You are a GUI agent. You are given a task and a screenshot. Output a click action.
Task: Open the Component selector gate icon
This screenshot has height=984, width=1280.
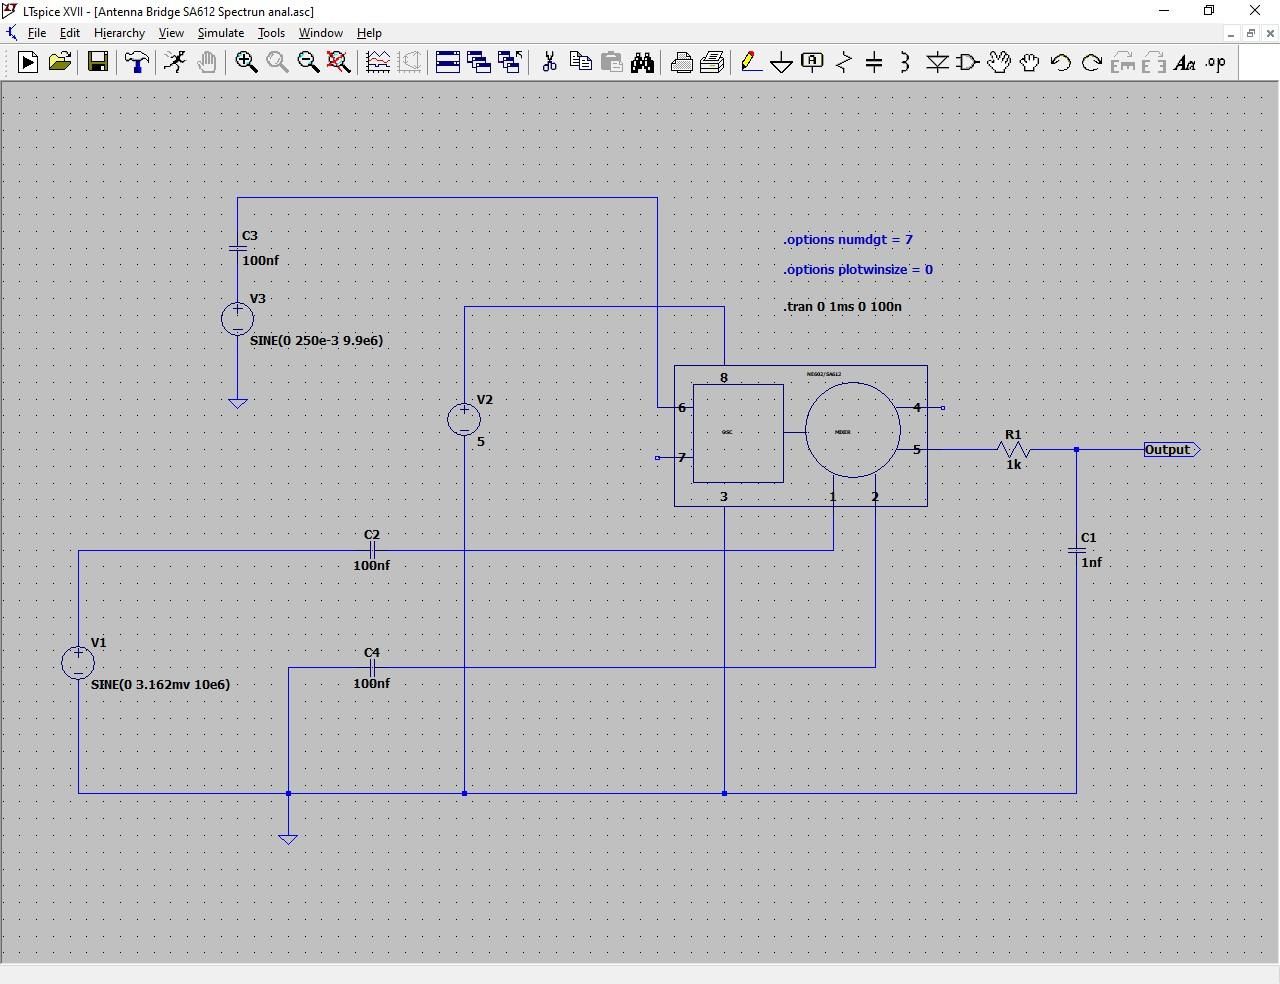tap(967, 62)
